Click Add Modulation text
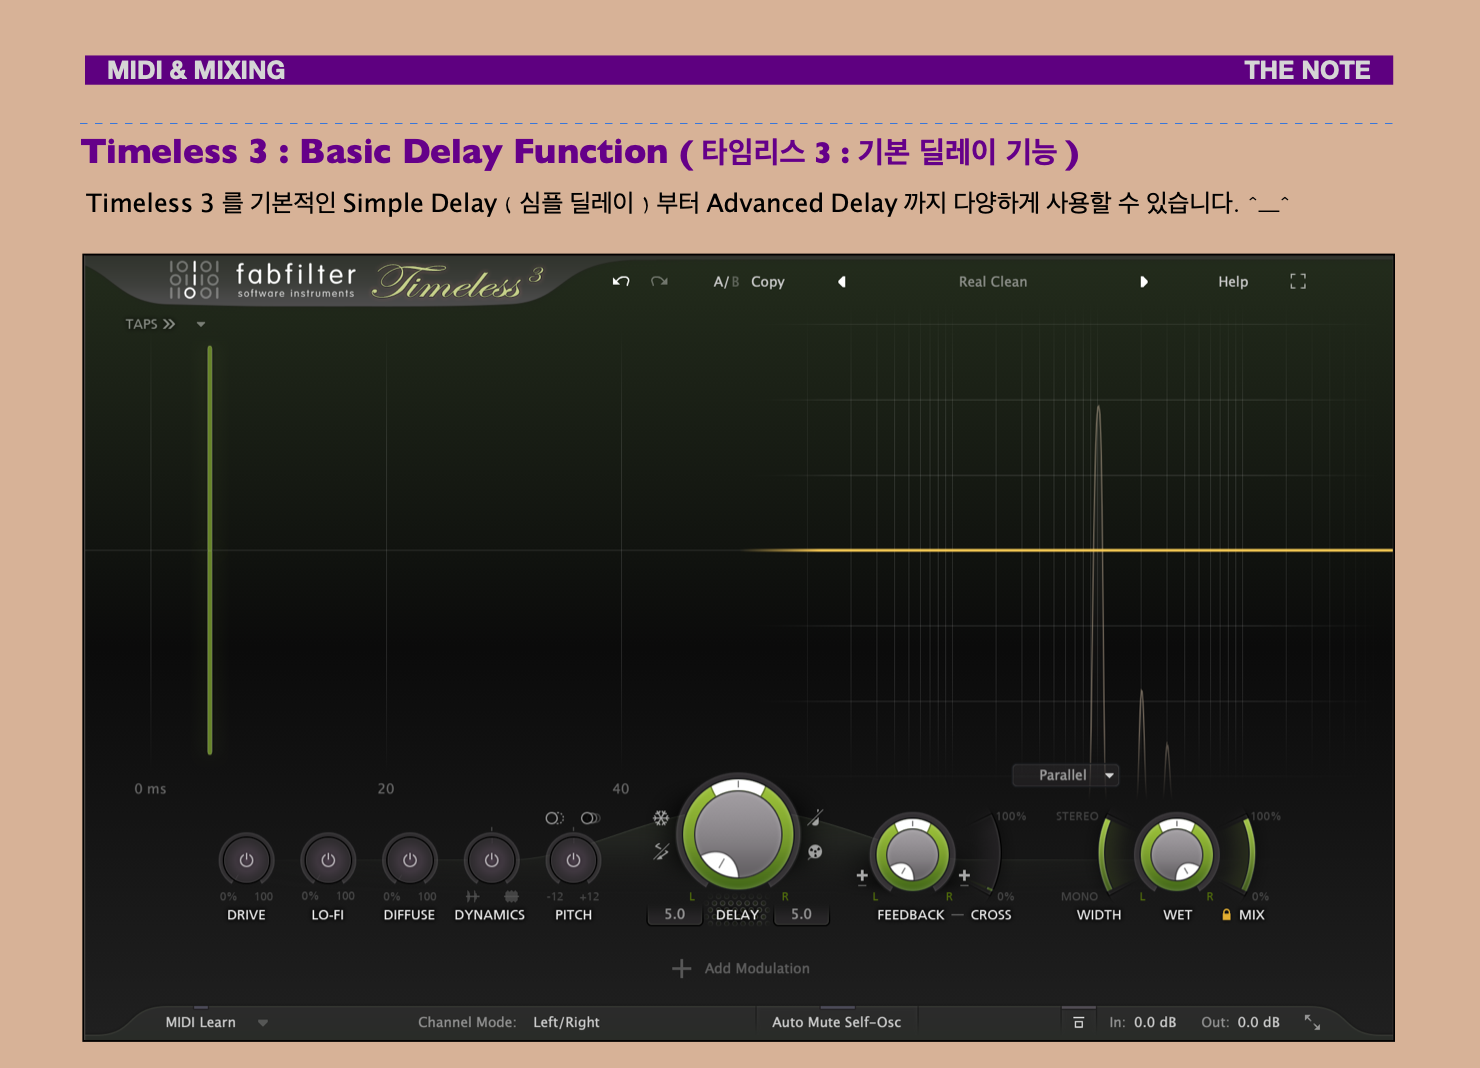The height and width of the screenshot is (1068, 1480). 757,968
